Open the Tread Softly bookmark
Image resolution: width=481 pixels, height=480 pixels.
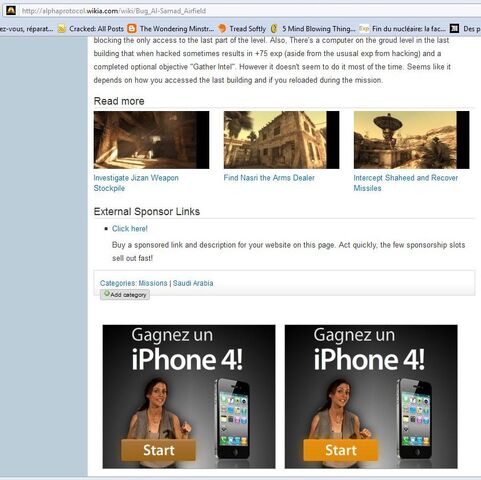[x=248, y=29]
